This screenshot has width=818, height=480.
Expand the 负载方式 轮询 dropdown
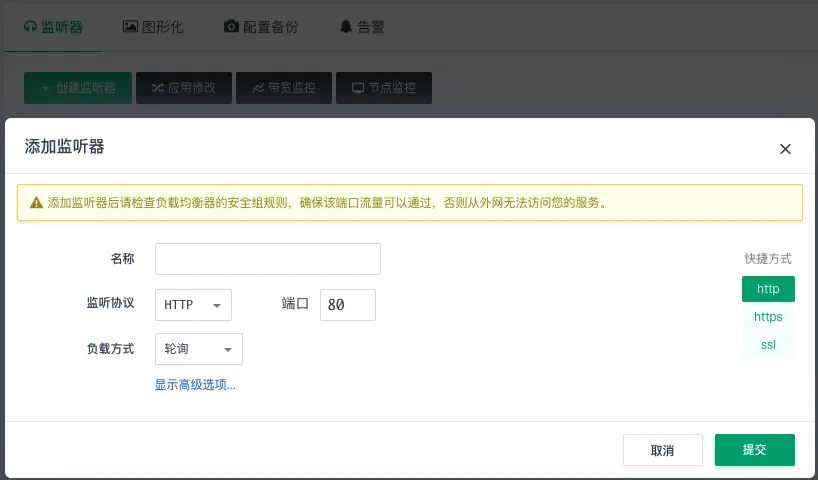coord(198,349)
